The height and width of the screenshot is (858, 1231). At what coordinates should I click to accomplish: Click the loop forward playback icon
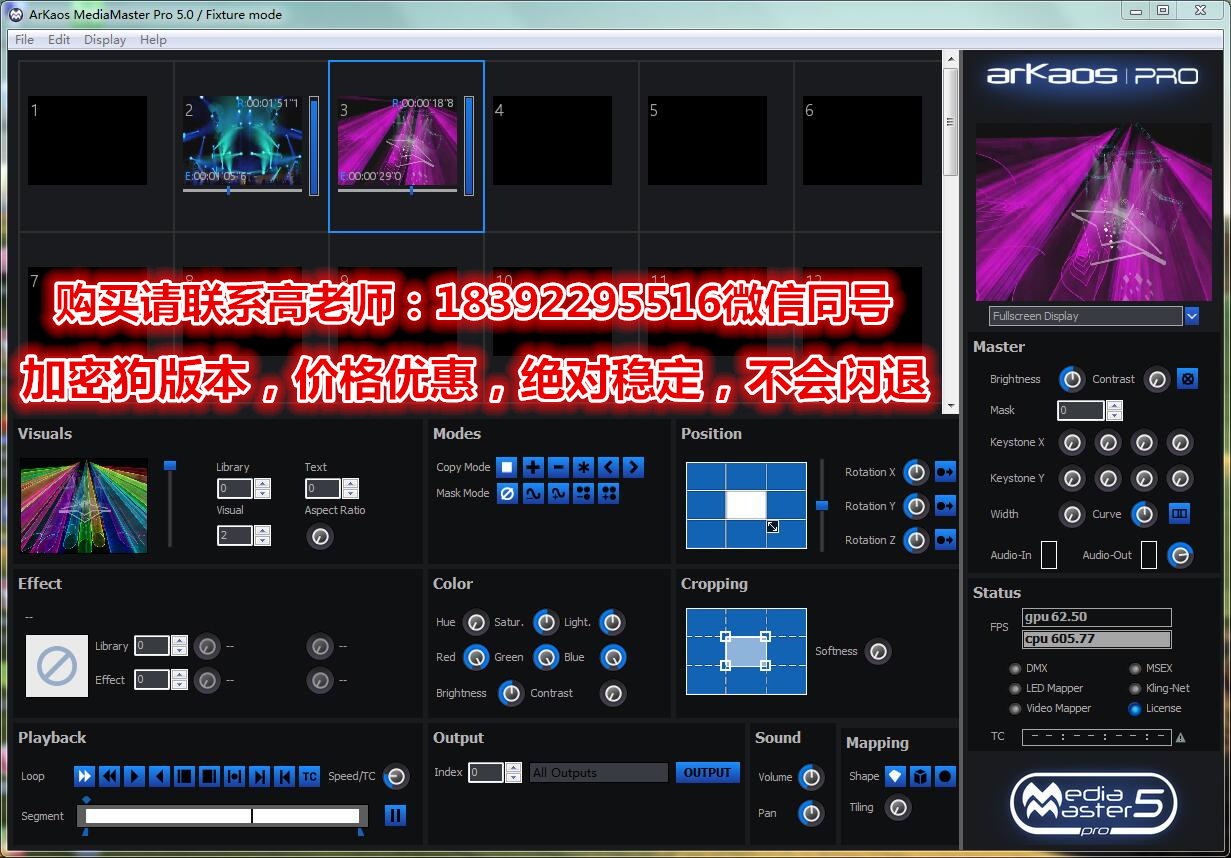(x=85, y=776)
